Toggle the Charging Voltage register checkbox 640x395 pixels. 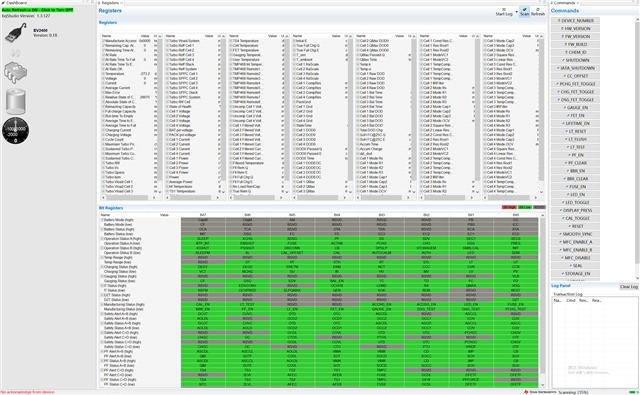pyautogui.click(x=103, y=135)
